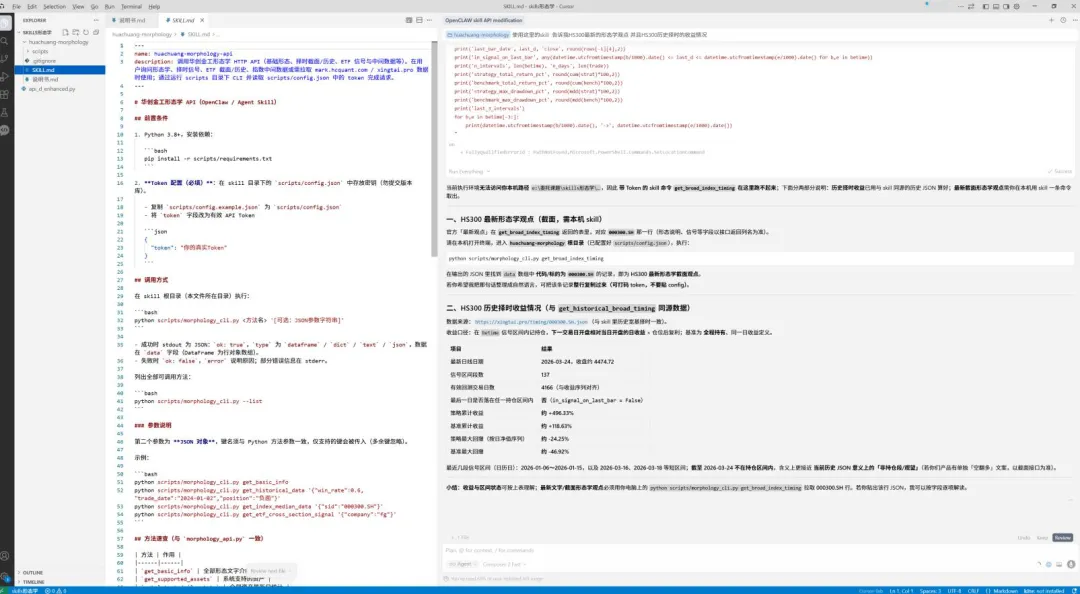This screenshot has width=1080, height=594.
Task: Toggle secondary sidebar layout icon
Action: (x=1006, y=6)
